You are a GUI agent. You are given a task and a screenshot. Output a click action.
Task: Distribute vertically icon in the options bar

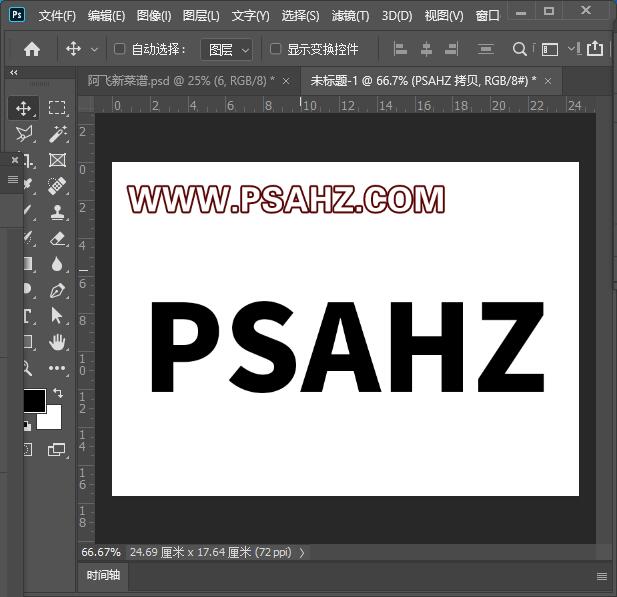pos(485,49)
